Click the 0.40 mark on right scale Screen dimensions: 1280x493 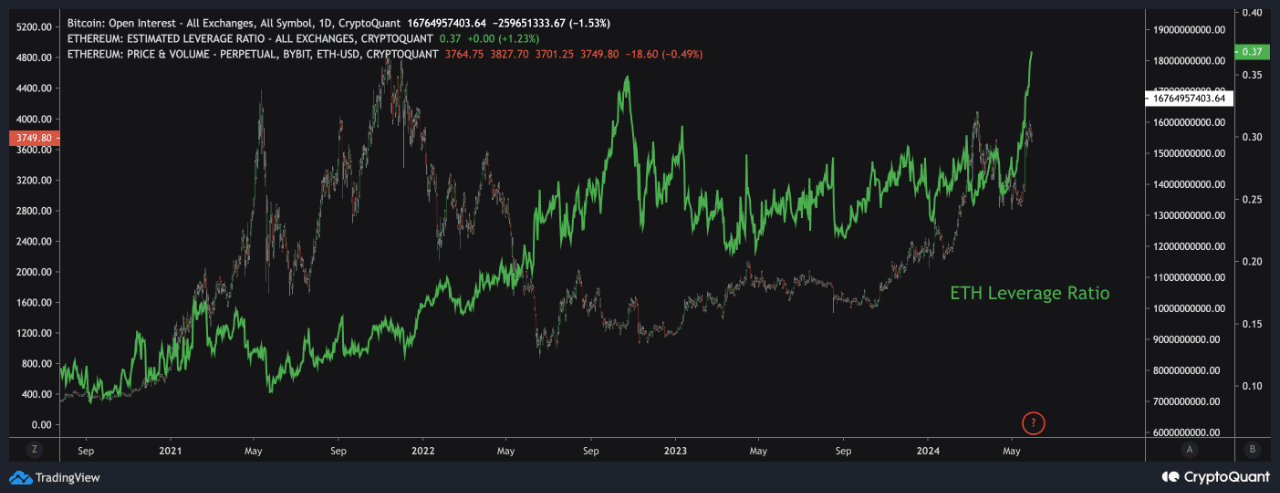[x=1252, y=13]
